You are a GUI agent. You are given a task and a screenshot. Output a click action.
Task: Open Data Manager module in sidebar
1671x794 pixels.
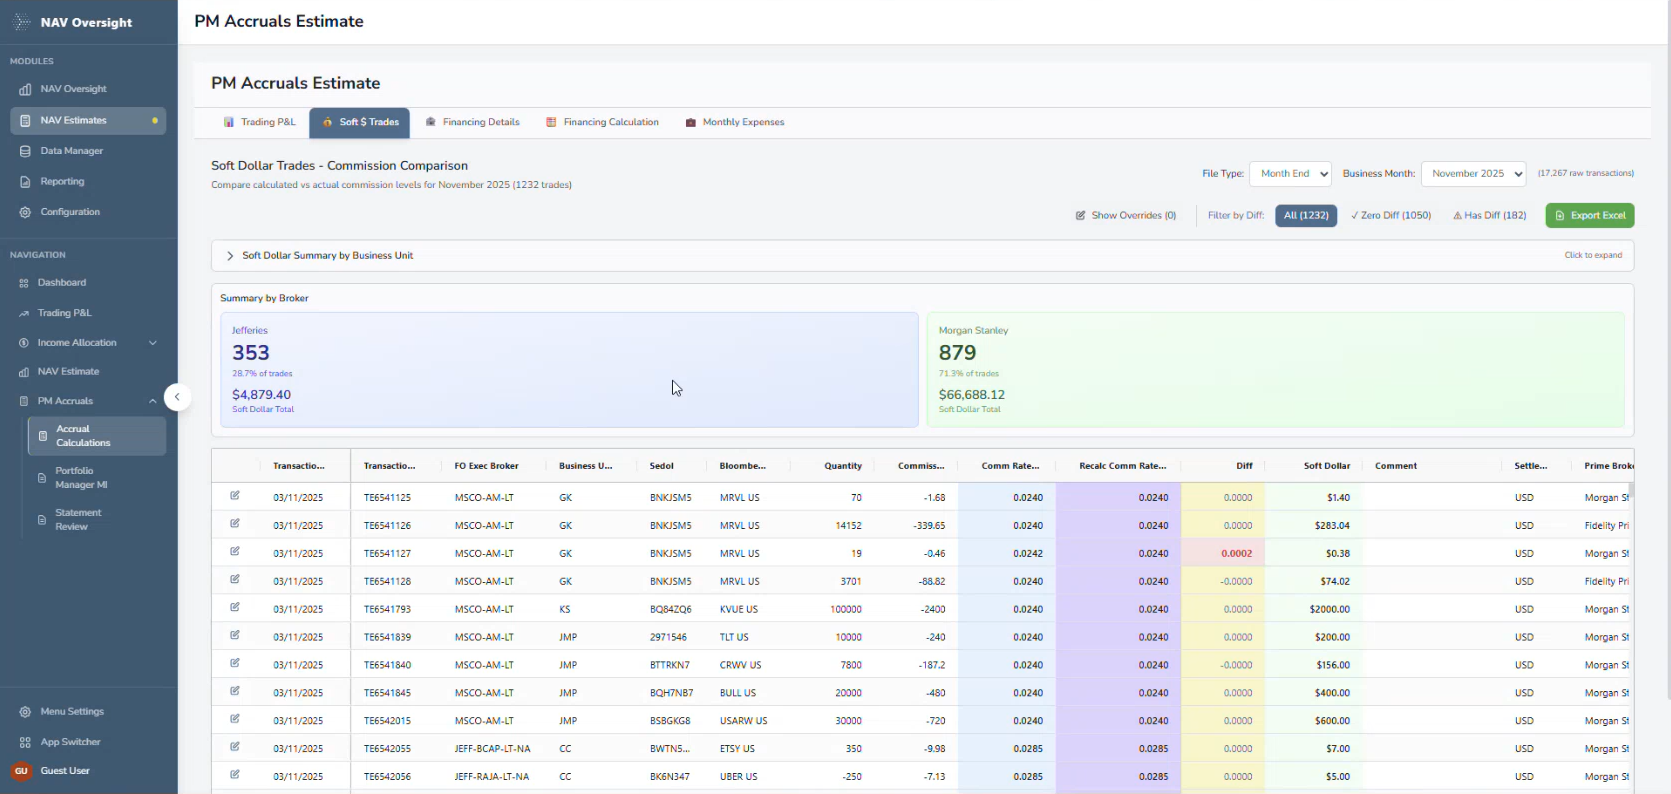pos(71,151)
